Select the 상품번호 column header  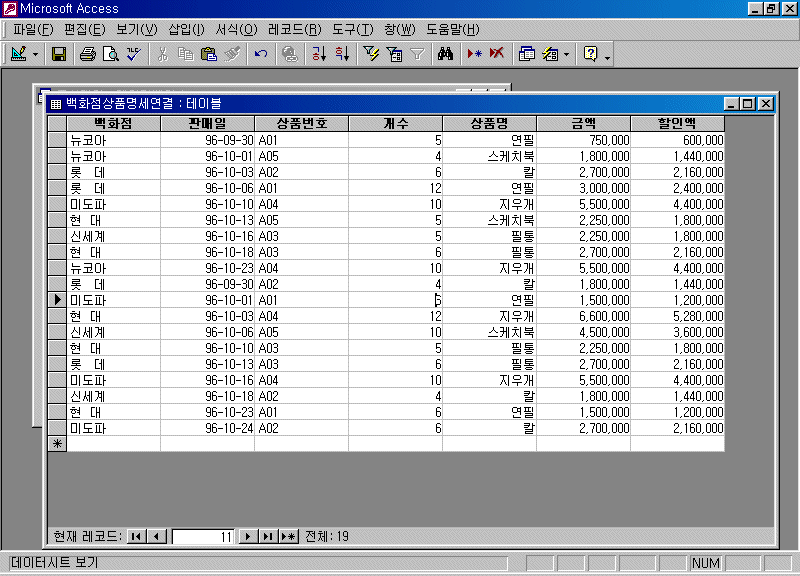click(x=302, y=123)
